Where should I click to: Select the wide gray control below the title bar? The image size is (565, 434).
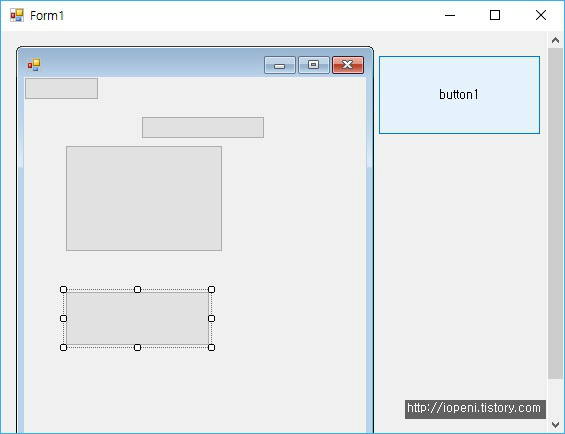pyautogui.click(x=203, y=127)
